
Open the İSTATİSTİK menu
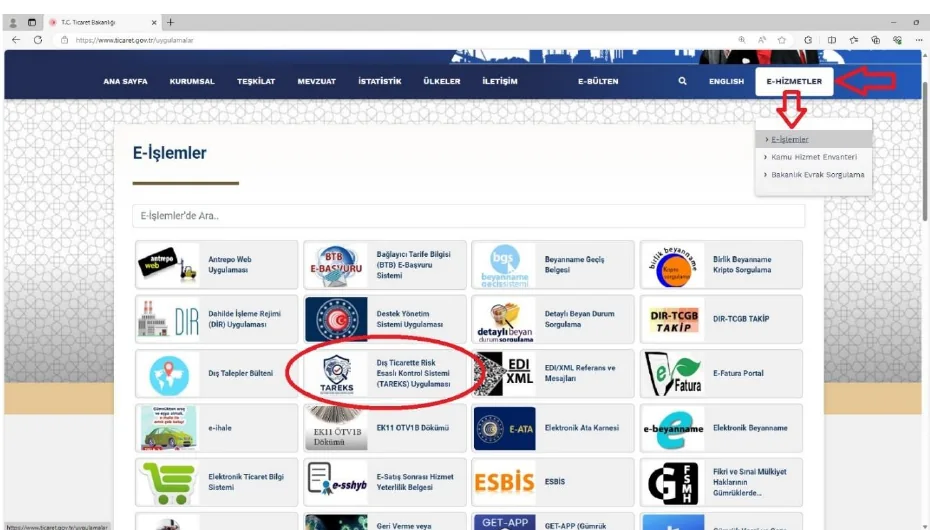[x=380, y=81]
